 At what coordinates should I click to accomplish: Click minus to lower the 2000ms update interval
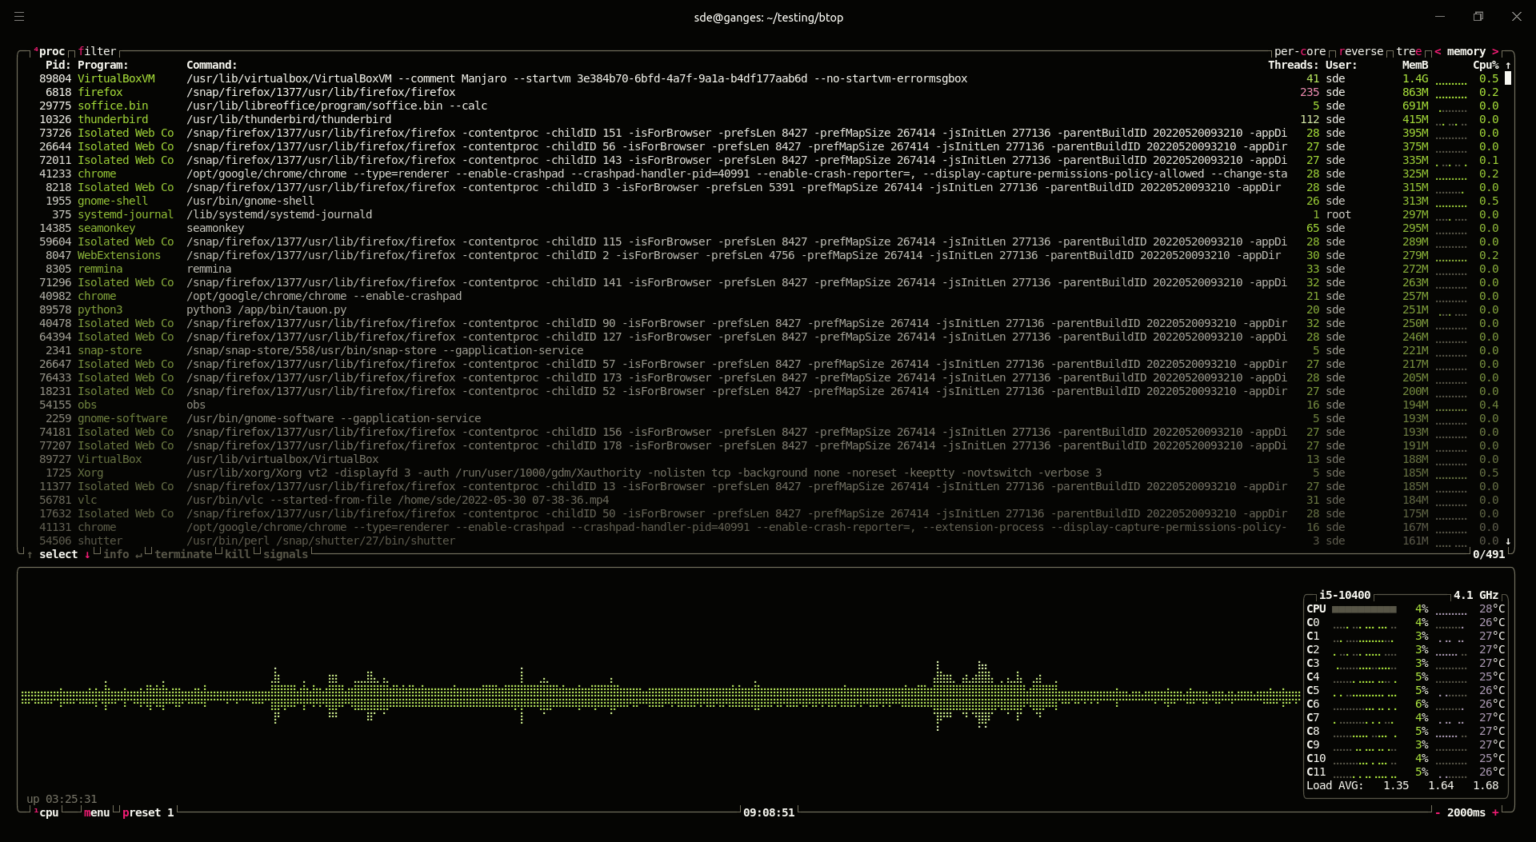click(1436, 812)
